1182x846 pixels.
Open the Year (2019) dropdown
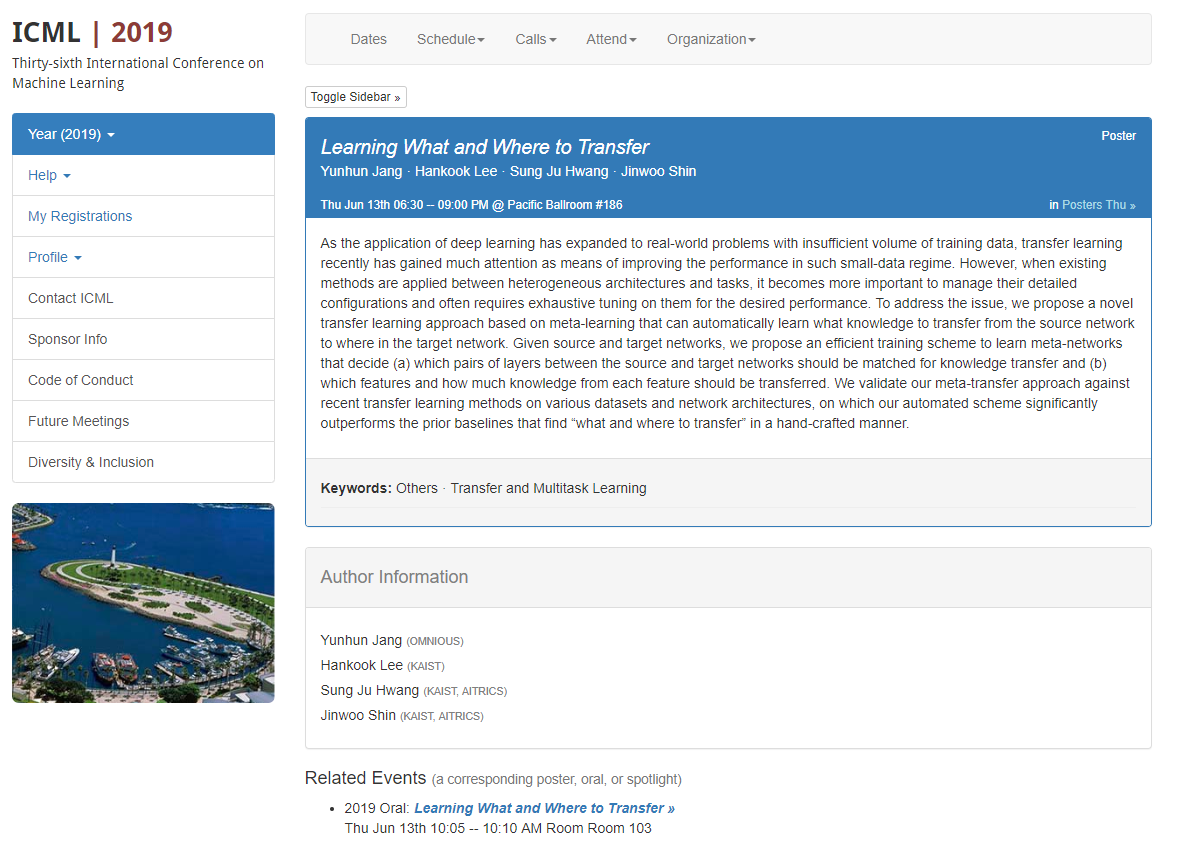[143, 134]
